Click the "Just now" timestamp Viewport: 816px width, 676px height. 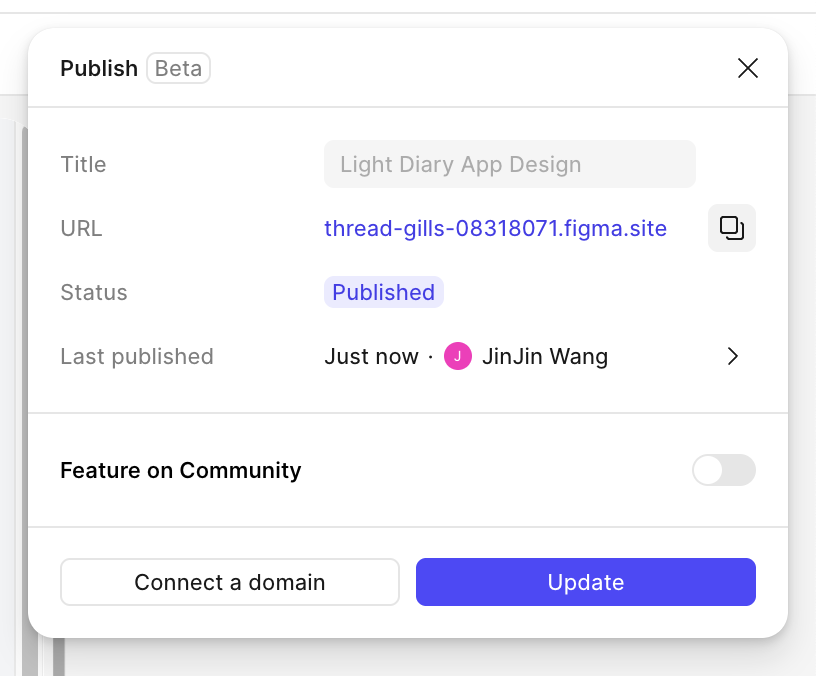(x=371, y=356)
